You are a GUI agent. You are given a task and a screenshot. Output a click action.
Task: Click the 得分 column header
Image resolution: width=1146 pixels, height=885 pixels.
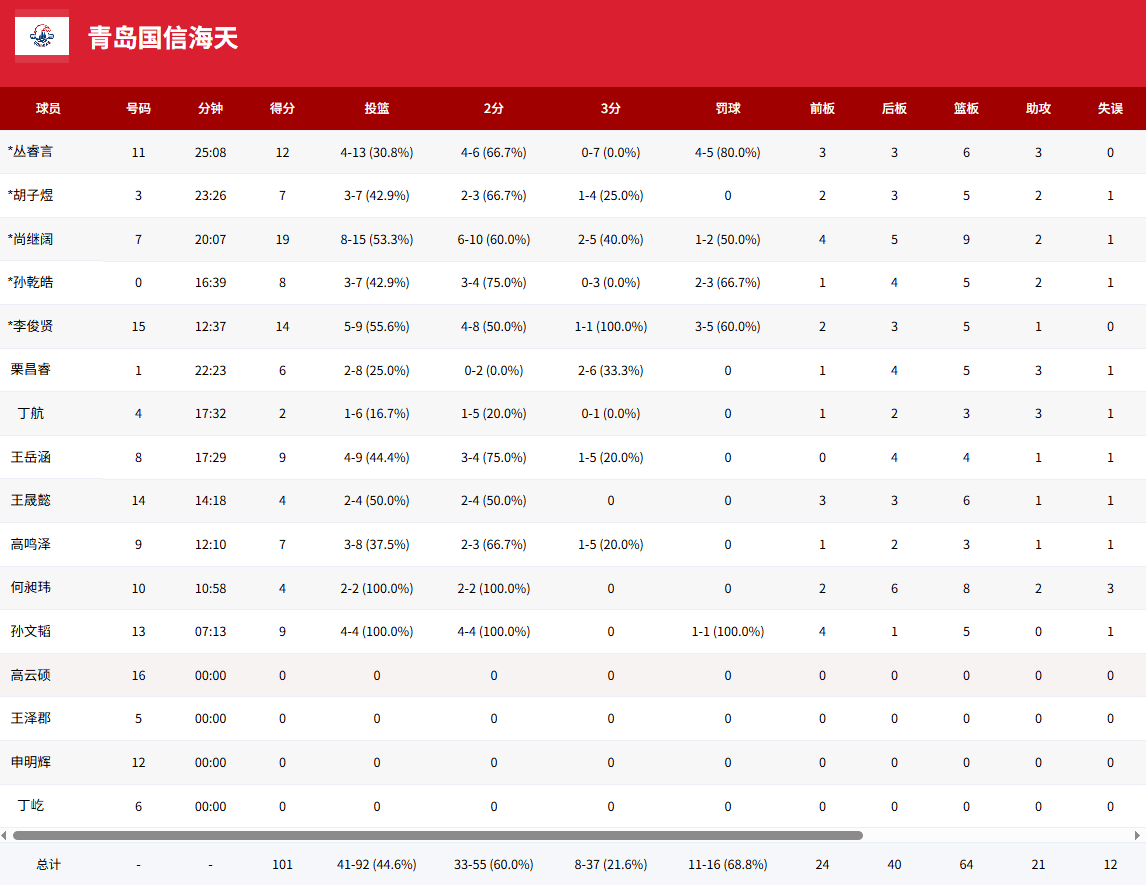tap(282, 108)
